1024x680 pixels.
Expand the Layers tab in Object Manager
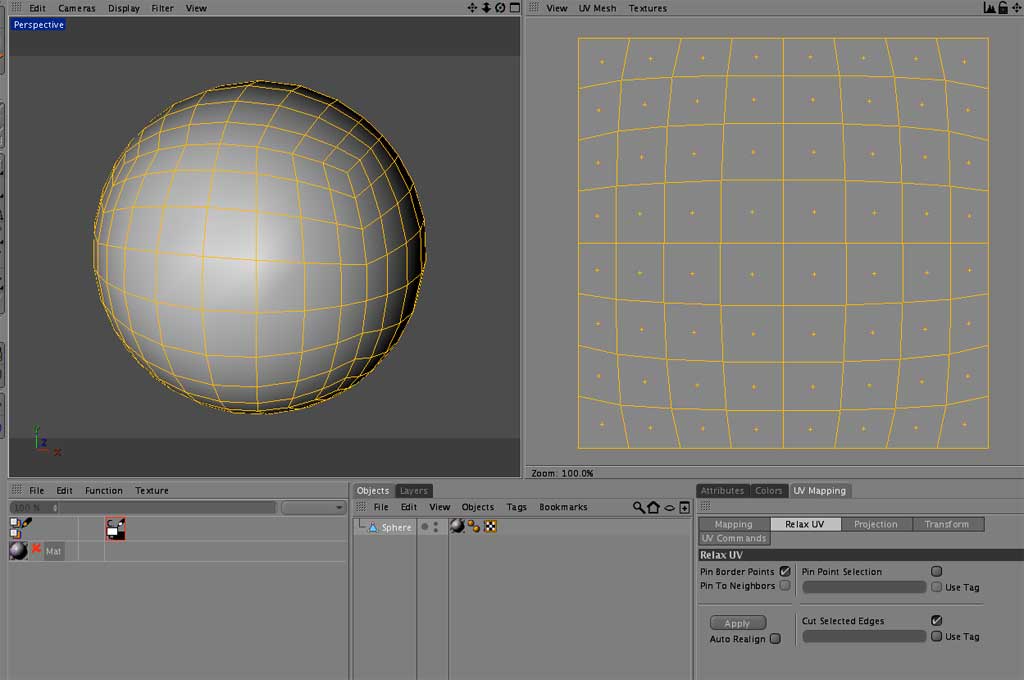coord(413,490)
